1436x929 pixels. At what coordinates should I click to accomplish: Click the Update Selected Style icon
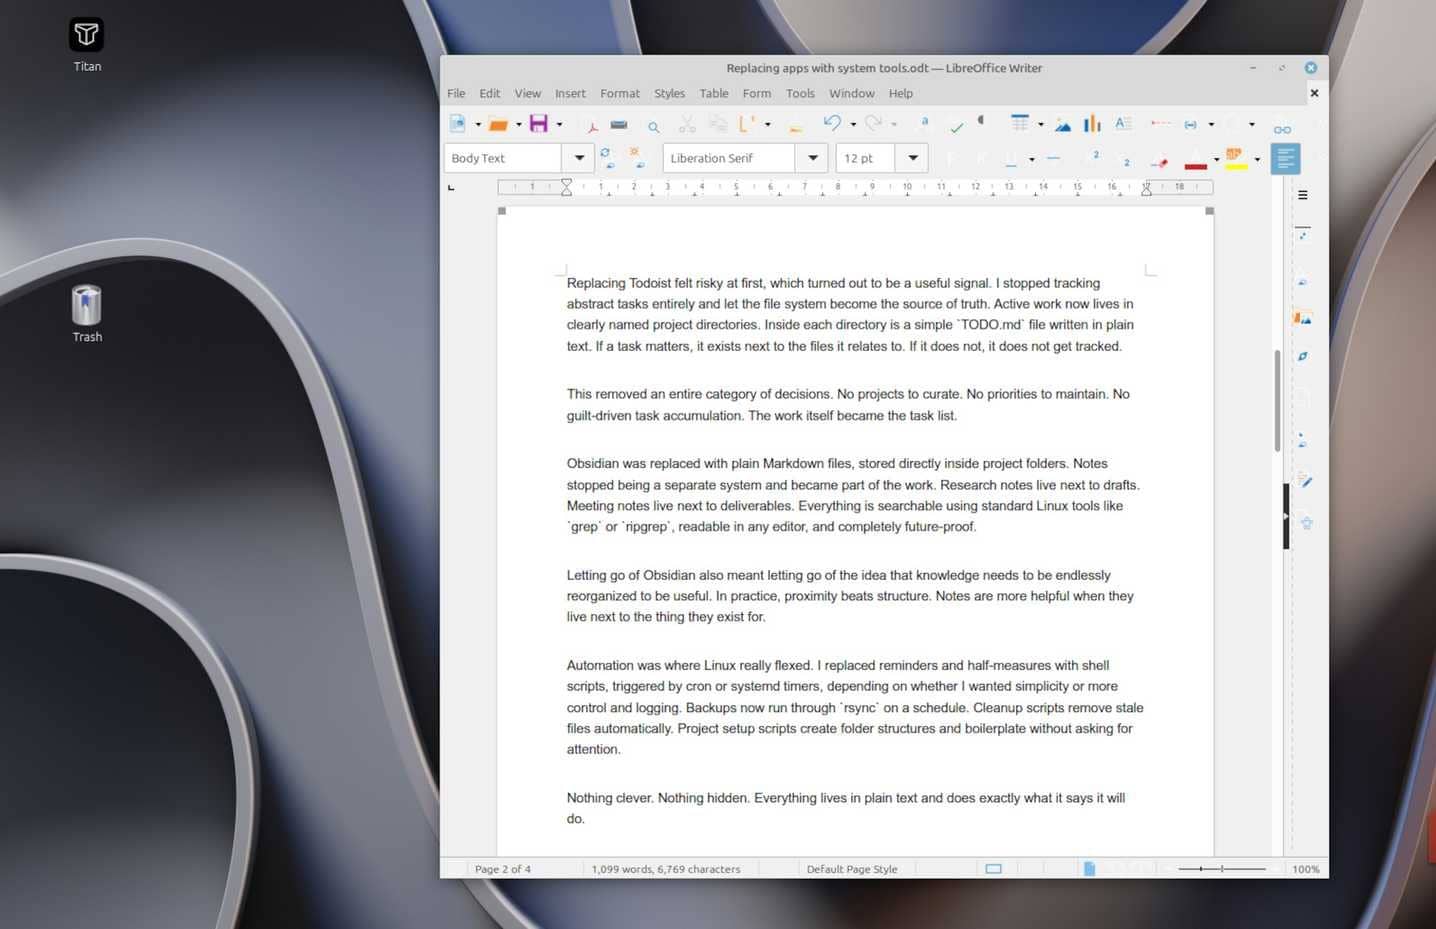pyautogui.click(x=606, y=158)
